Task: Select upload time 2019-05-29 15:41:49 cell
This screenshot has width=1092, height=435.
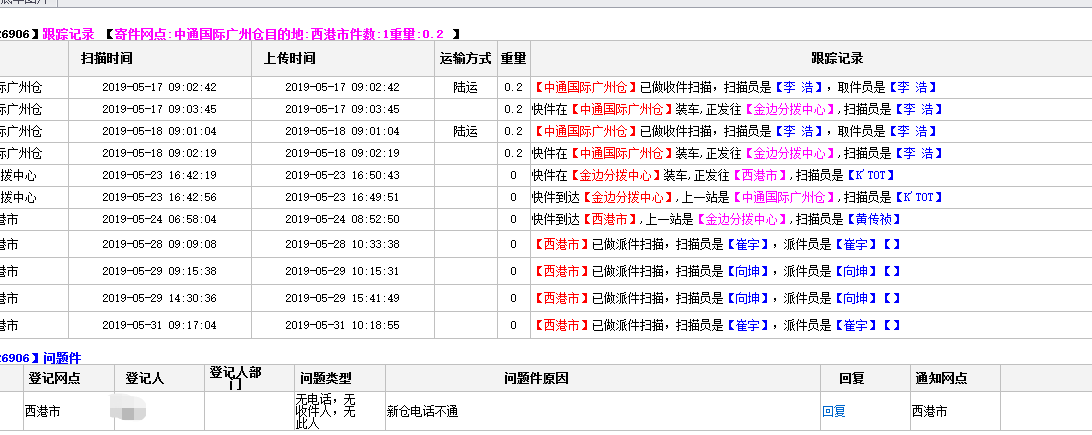Action: [343, 299]
